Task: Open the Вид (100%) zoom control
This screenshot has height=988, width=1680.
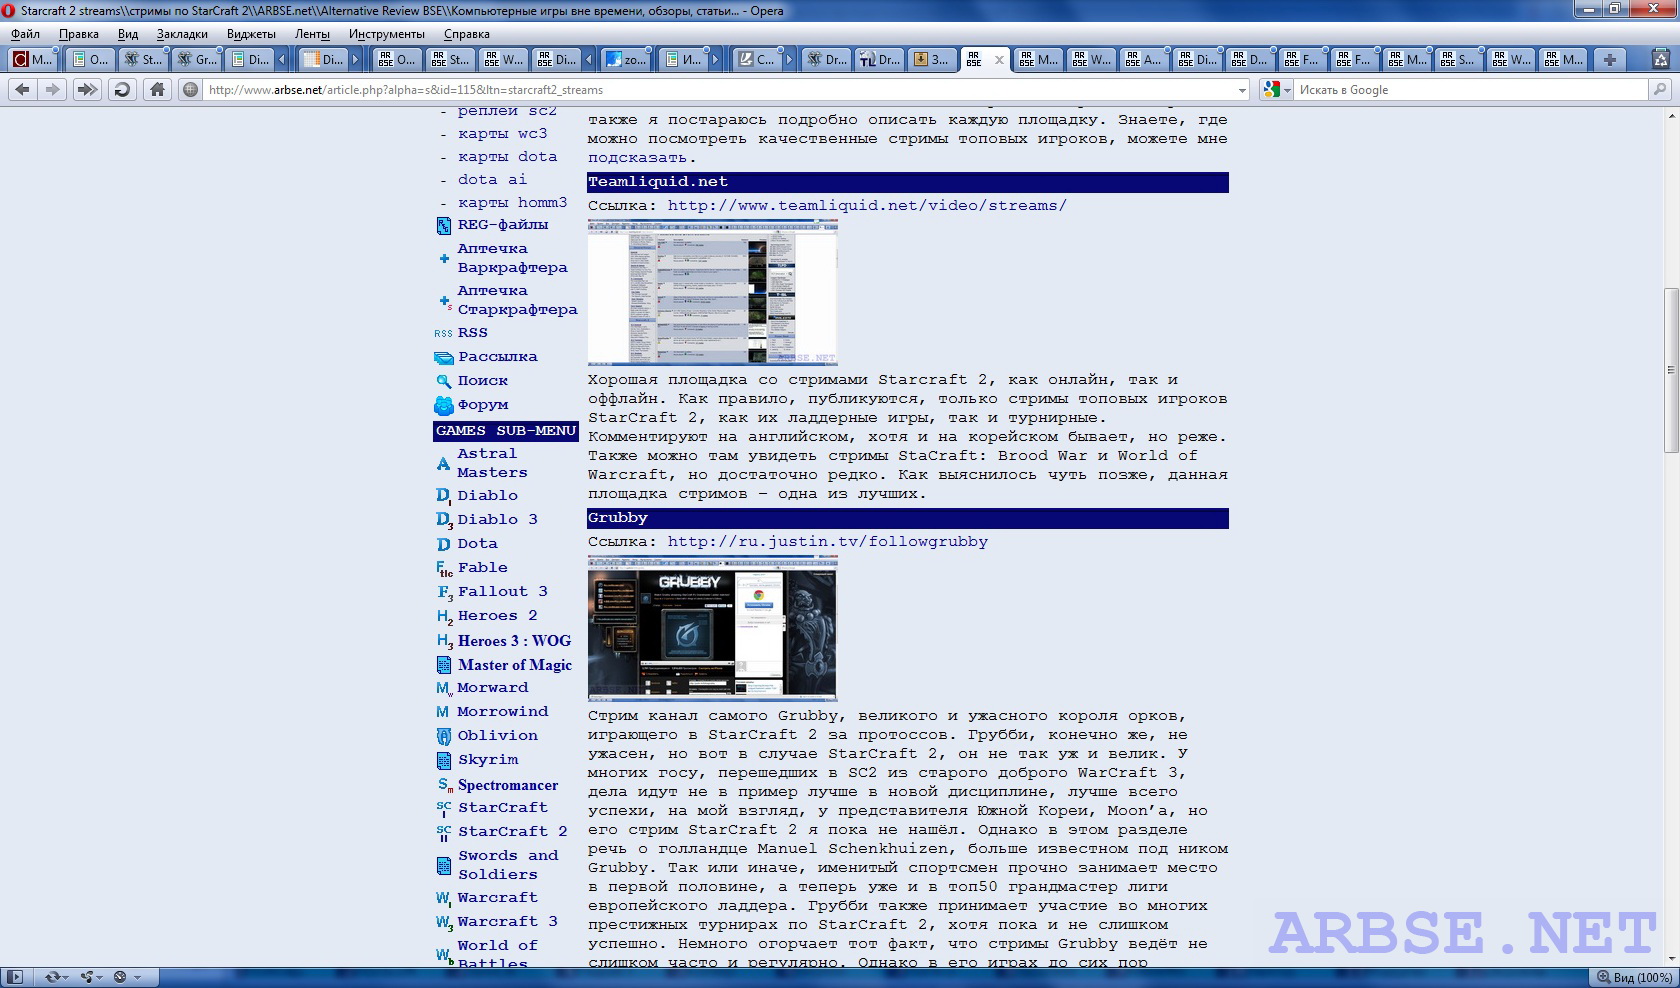Action: pos(1634,977)
